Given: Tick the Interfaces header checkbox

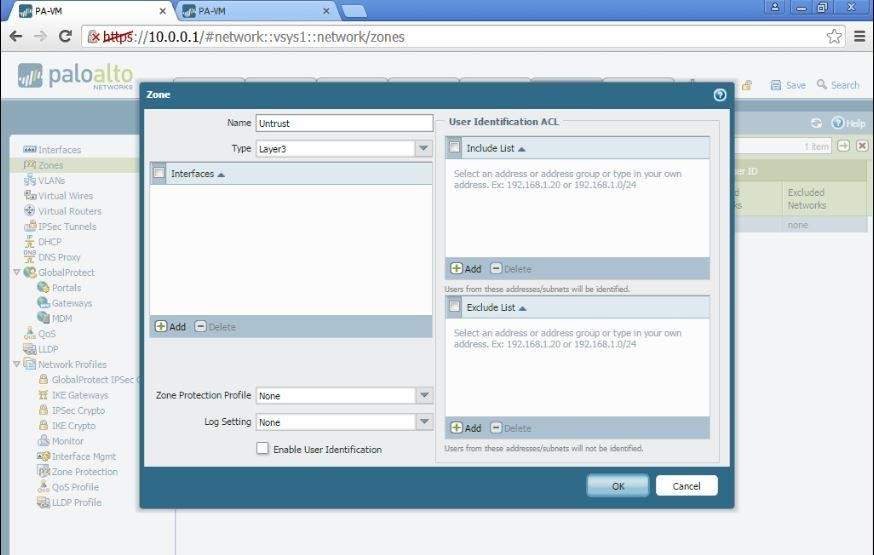Looking at the screenshot, I should [159, 173].
